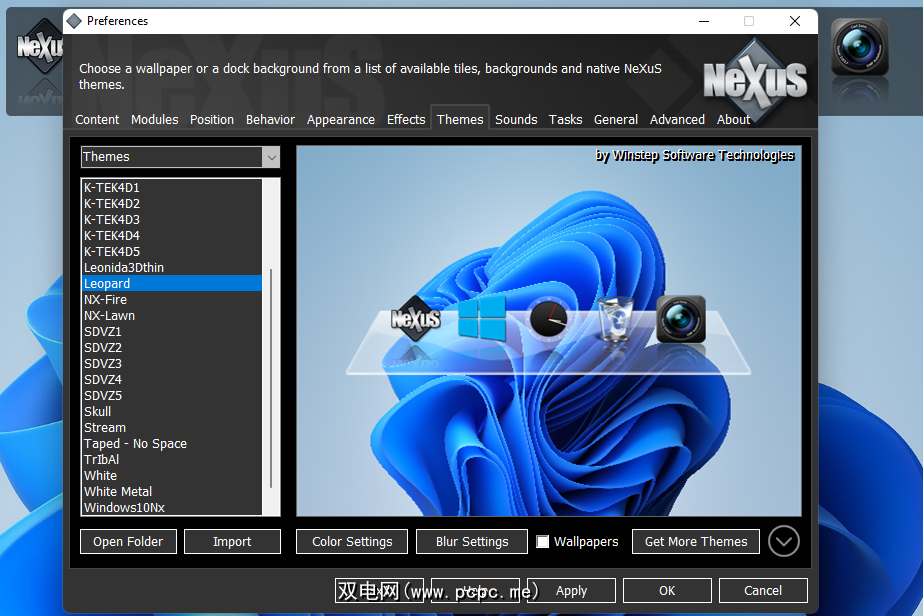923x616 pixels.
Task: Expand options with the round down-arrow button
Action: click(x=784, y=541)
